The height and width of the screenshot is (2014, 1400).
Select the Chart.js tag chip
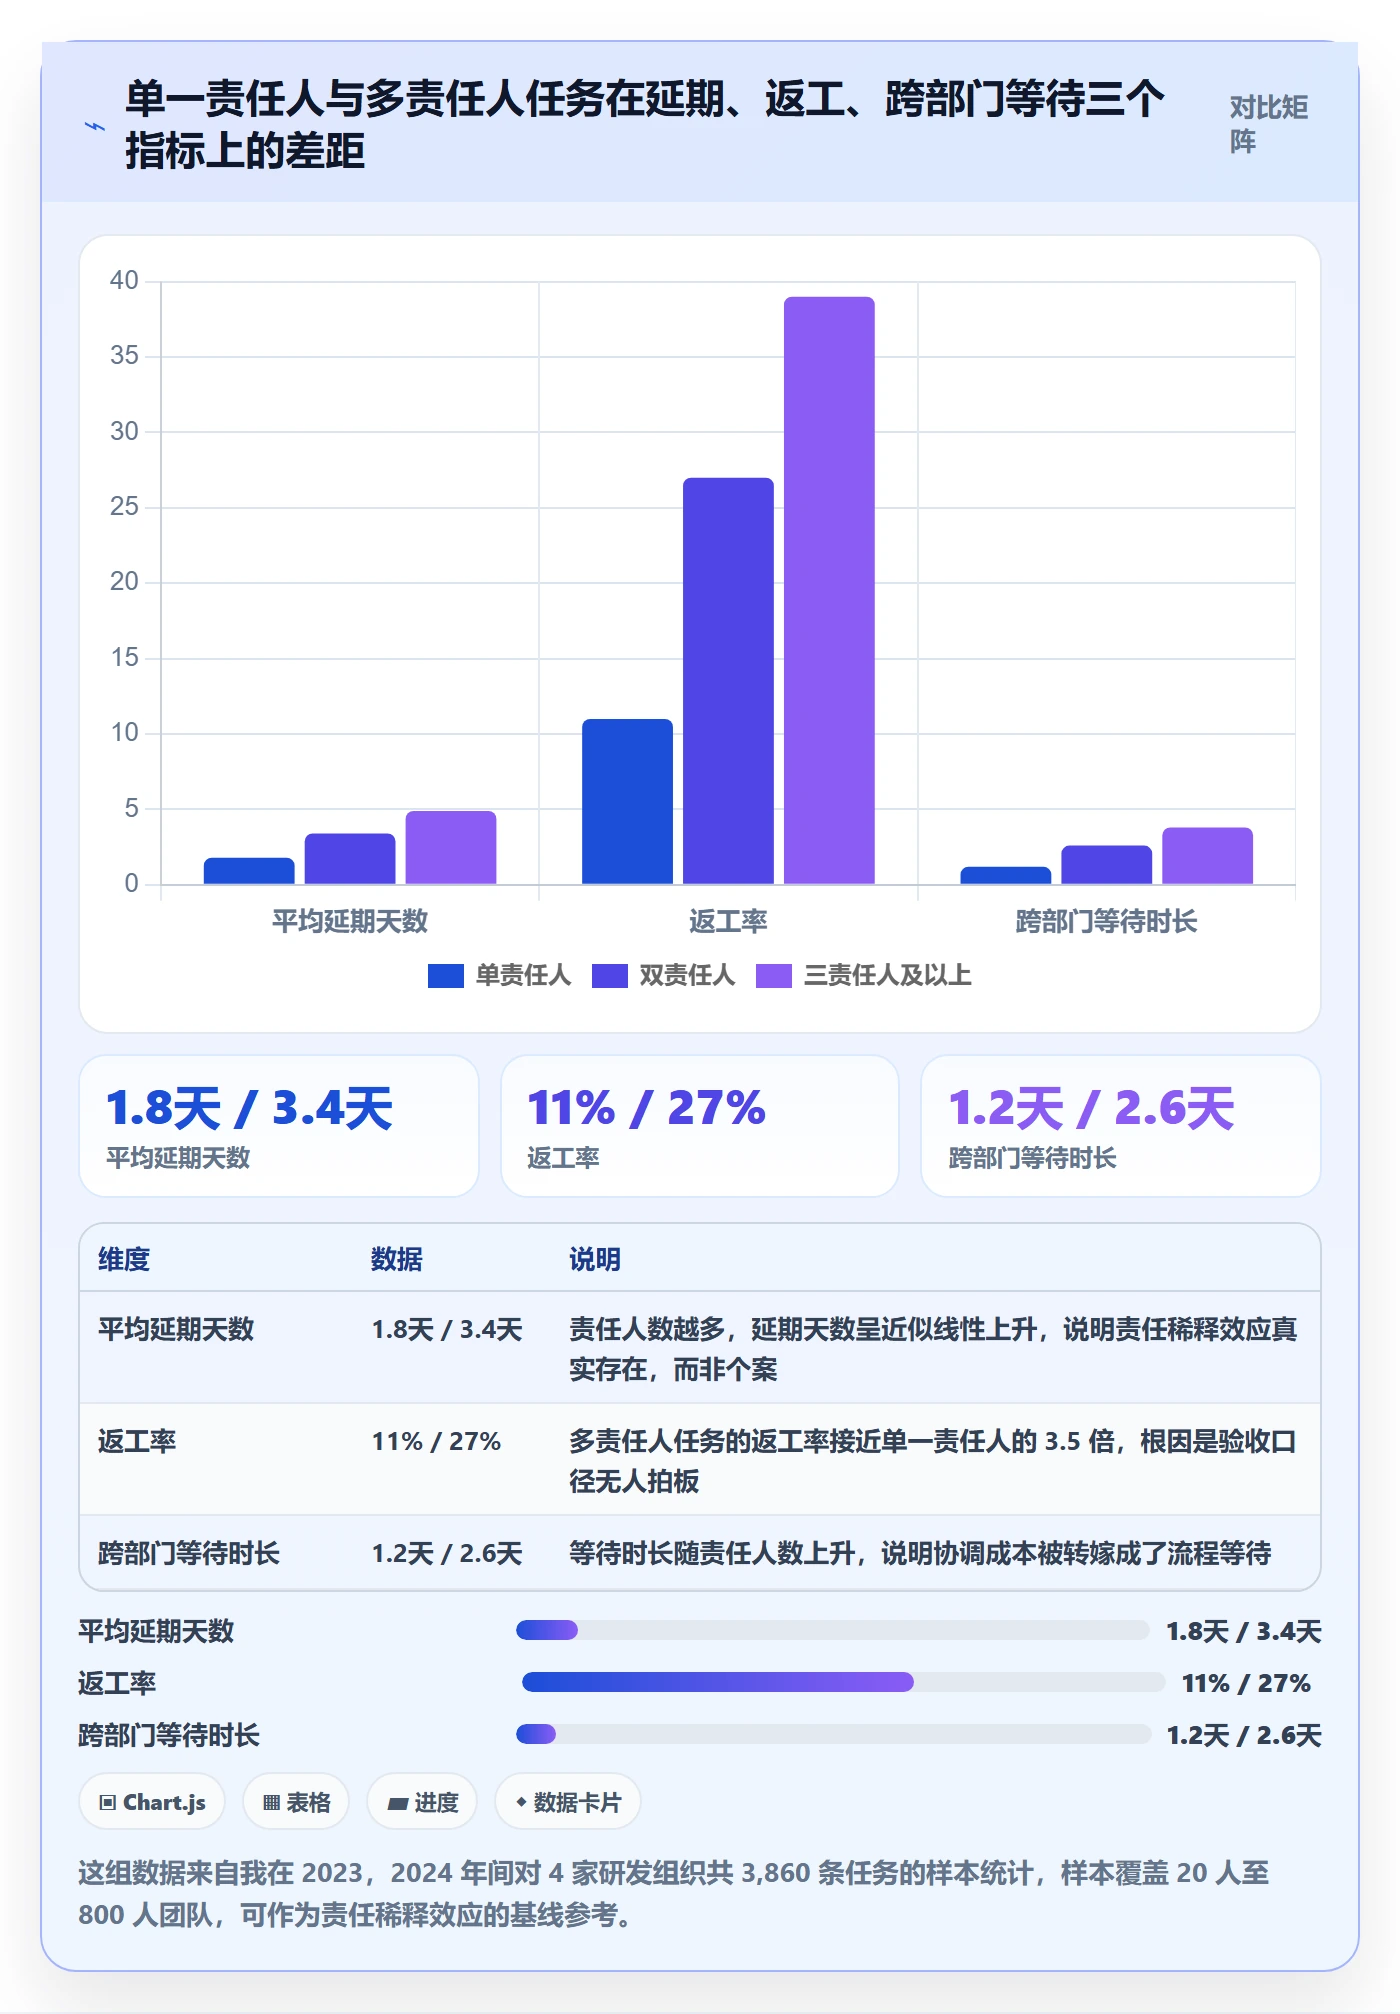click(152, 1802)
